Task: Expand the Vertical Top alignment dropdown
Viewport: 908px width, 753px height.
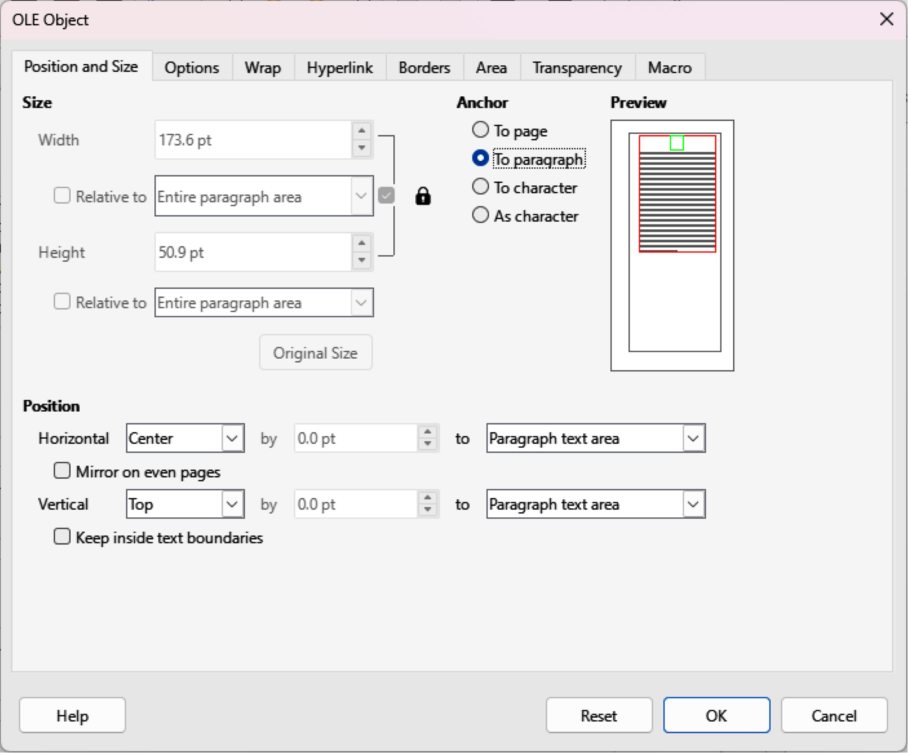Action: coord(185,505)
